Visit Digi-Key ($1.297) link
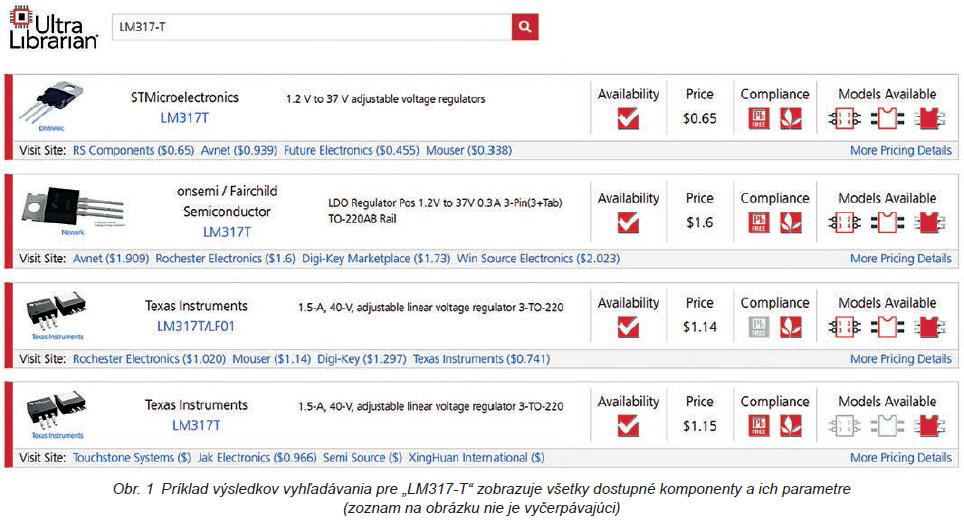 coord(362,358)
